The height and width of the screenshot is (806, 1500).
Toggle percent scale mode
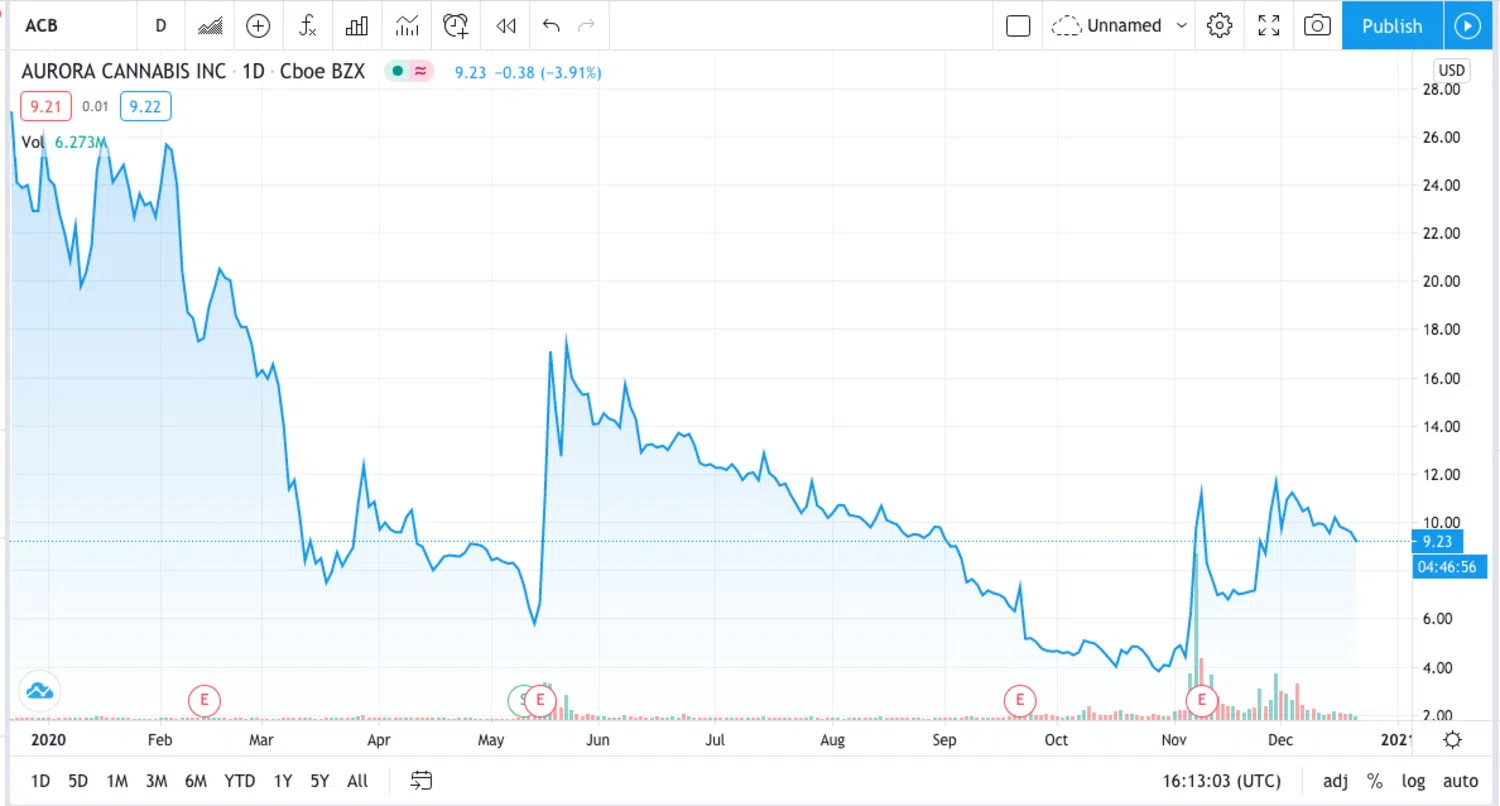[1375, 781]
